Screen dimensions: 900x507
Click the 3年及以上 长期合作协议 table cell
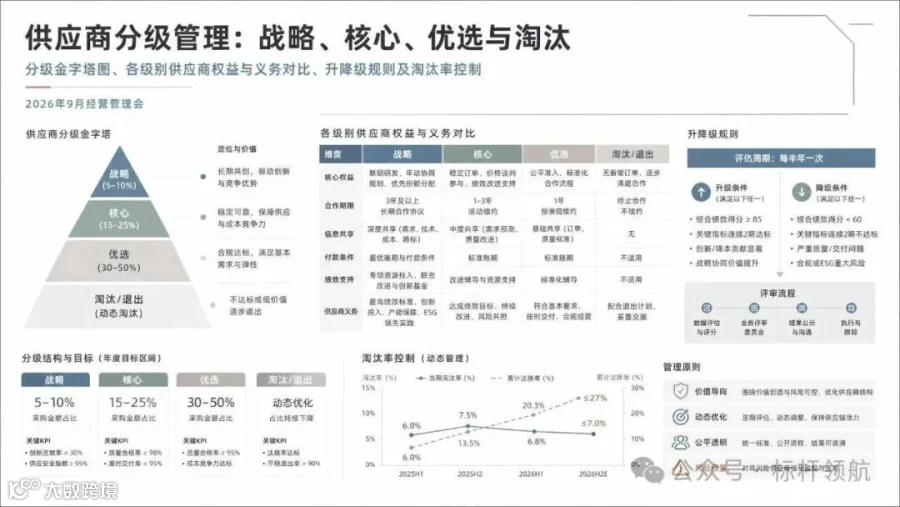[x=402, y=206]
